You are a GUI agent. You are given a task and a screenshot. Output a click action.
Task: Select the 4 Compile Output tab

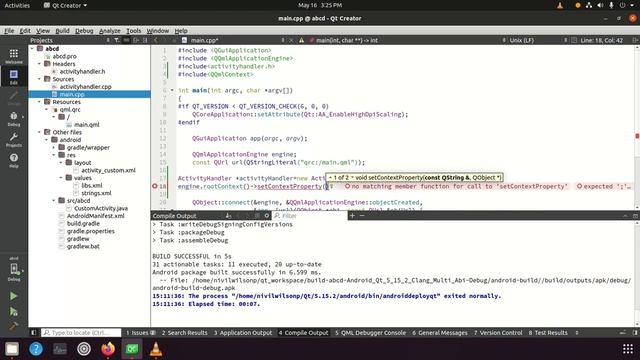303,333
